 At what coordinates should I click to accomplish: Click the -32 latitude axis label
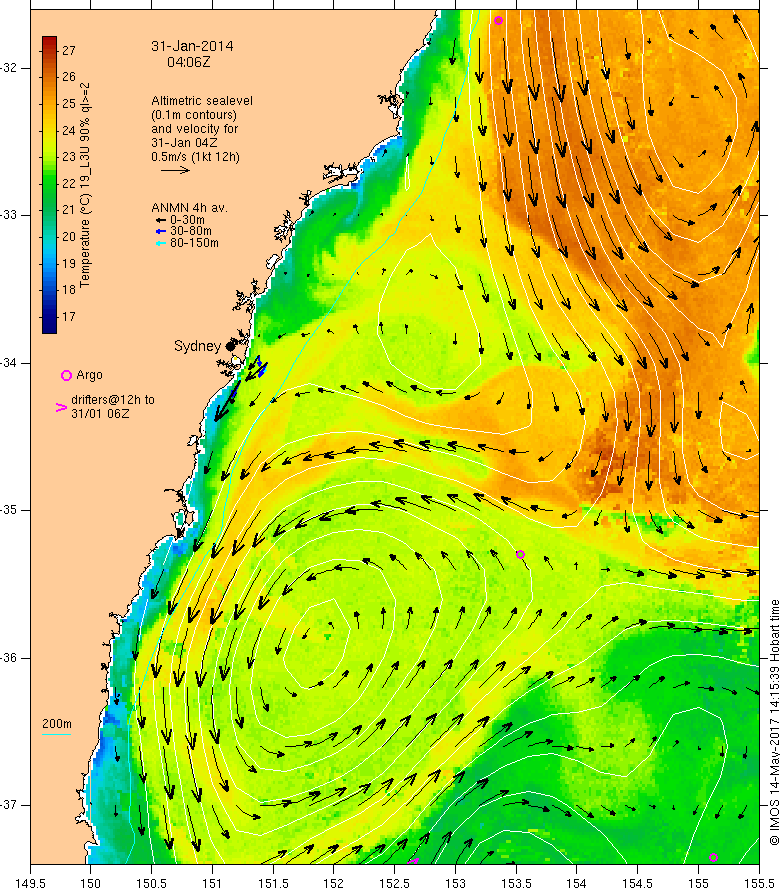9,68
